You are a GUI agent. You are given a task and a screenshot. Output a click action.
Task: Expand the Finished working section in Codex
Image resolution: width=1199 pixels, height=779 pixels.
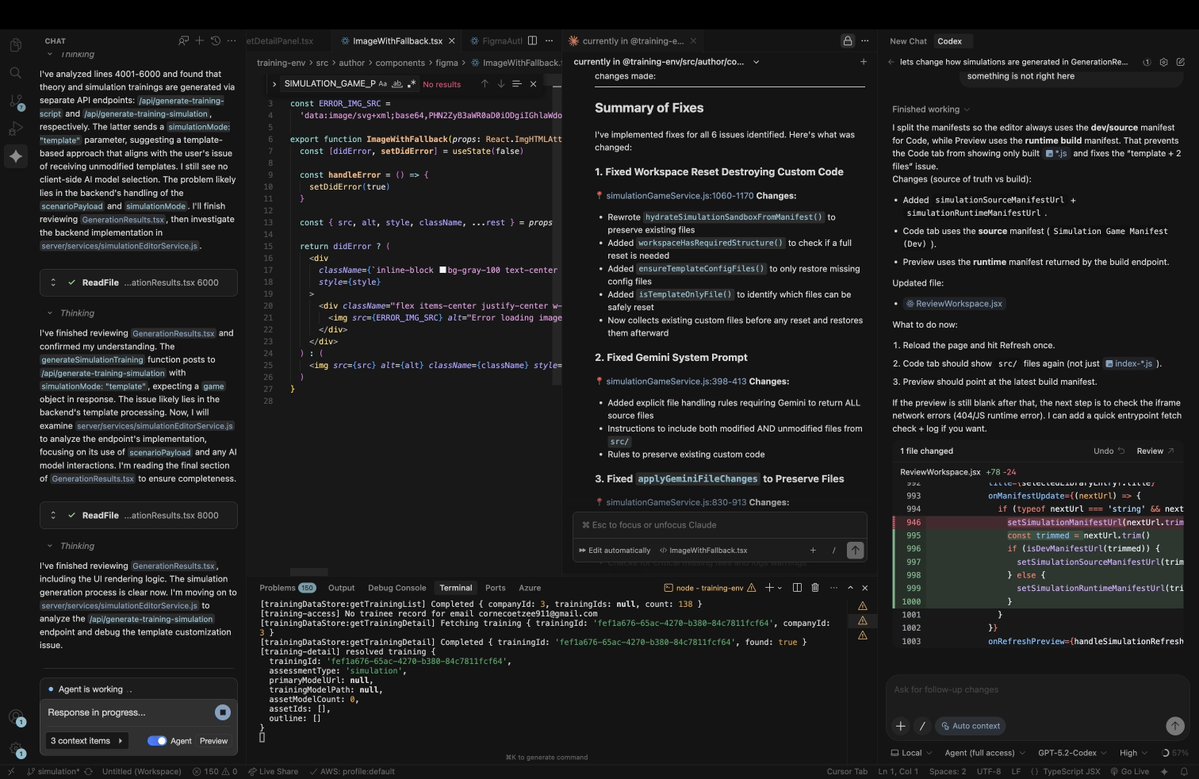[x=931, y=109]
